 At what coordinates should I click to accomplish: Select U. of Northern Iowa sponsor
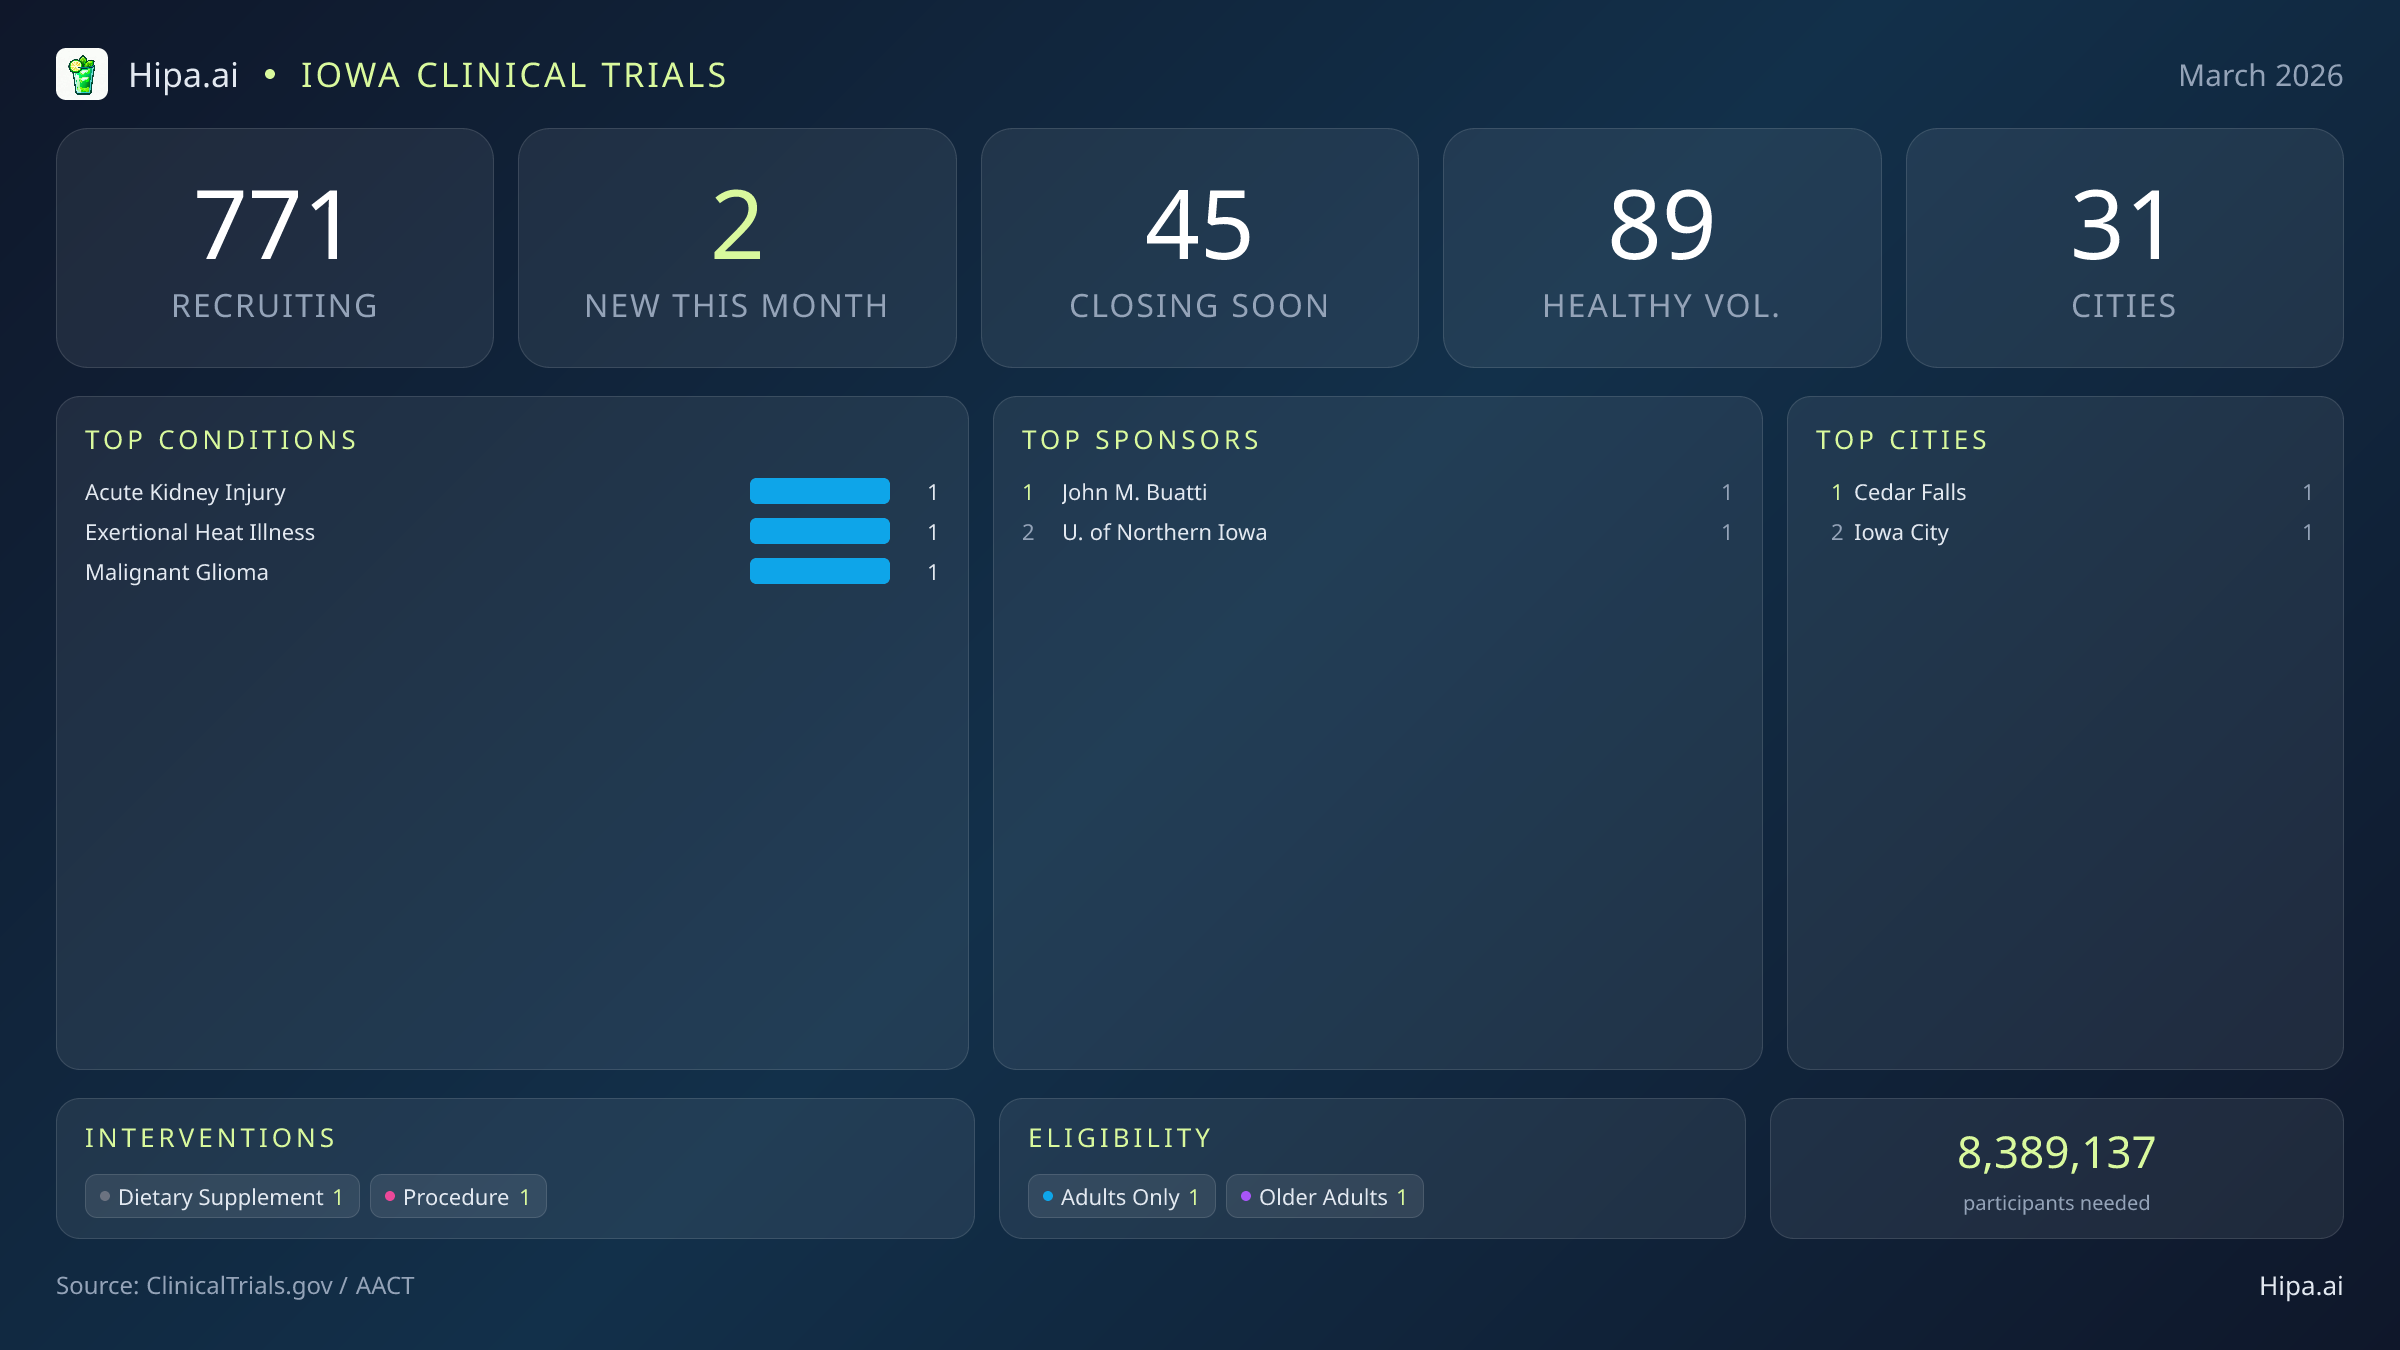tap(1164, 532)
